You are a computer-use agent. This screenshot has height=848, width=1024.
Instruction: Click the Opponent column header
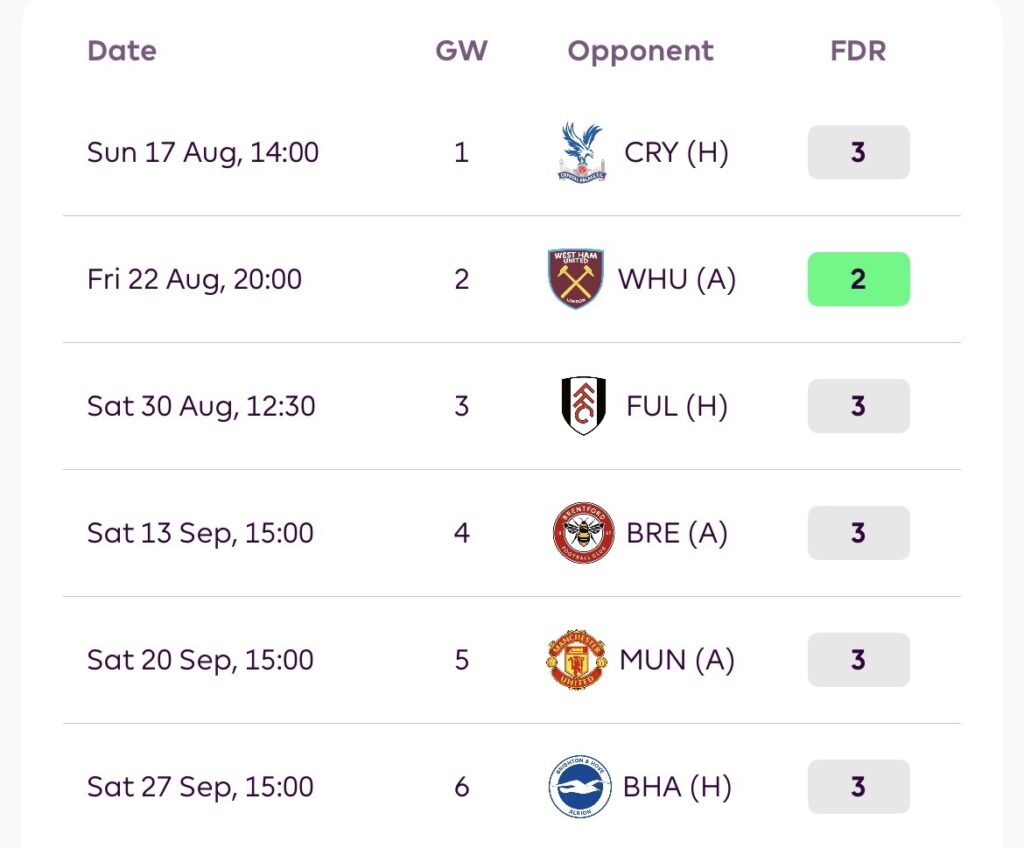pyautogui.click(x=641, y=52)
